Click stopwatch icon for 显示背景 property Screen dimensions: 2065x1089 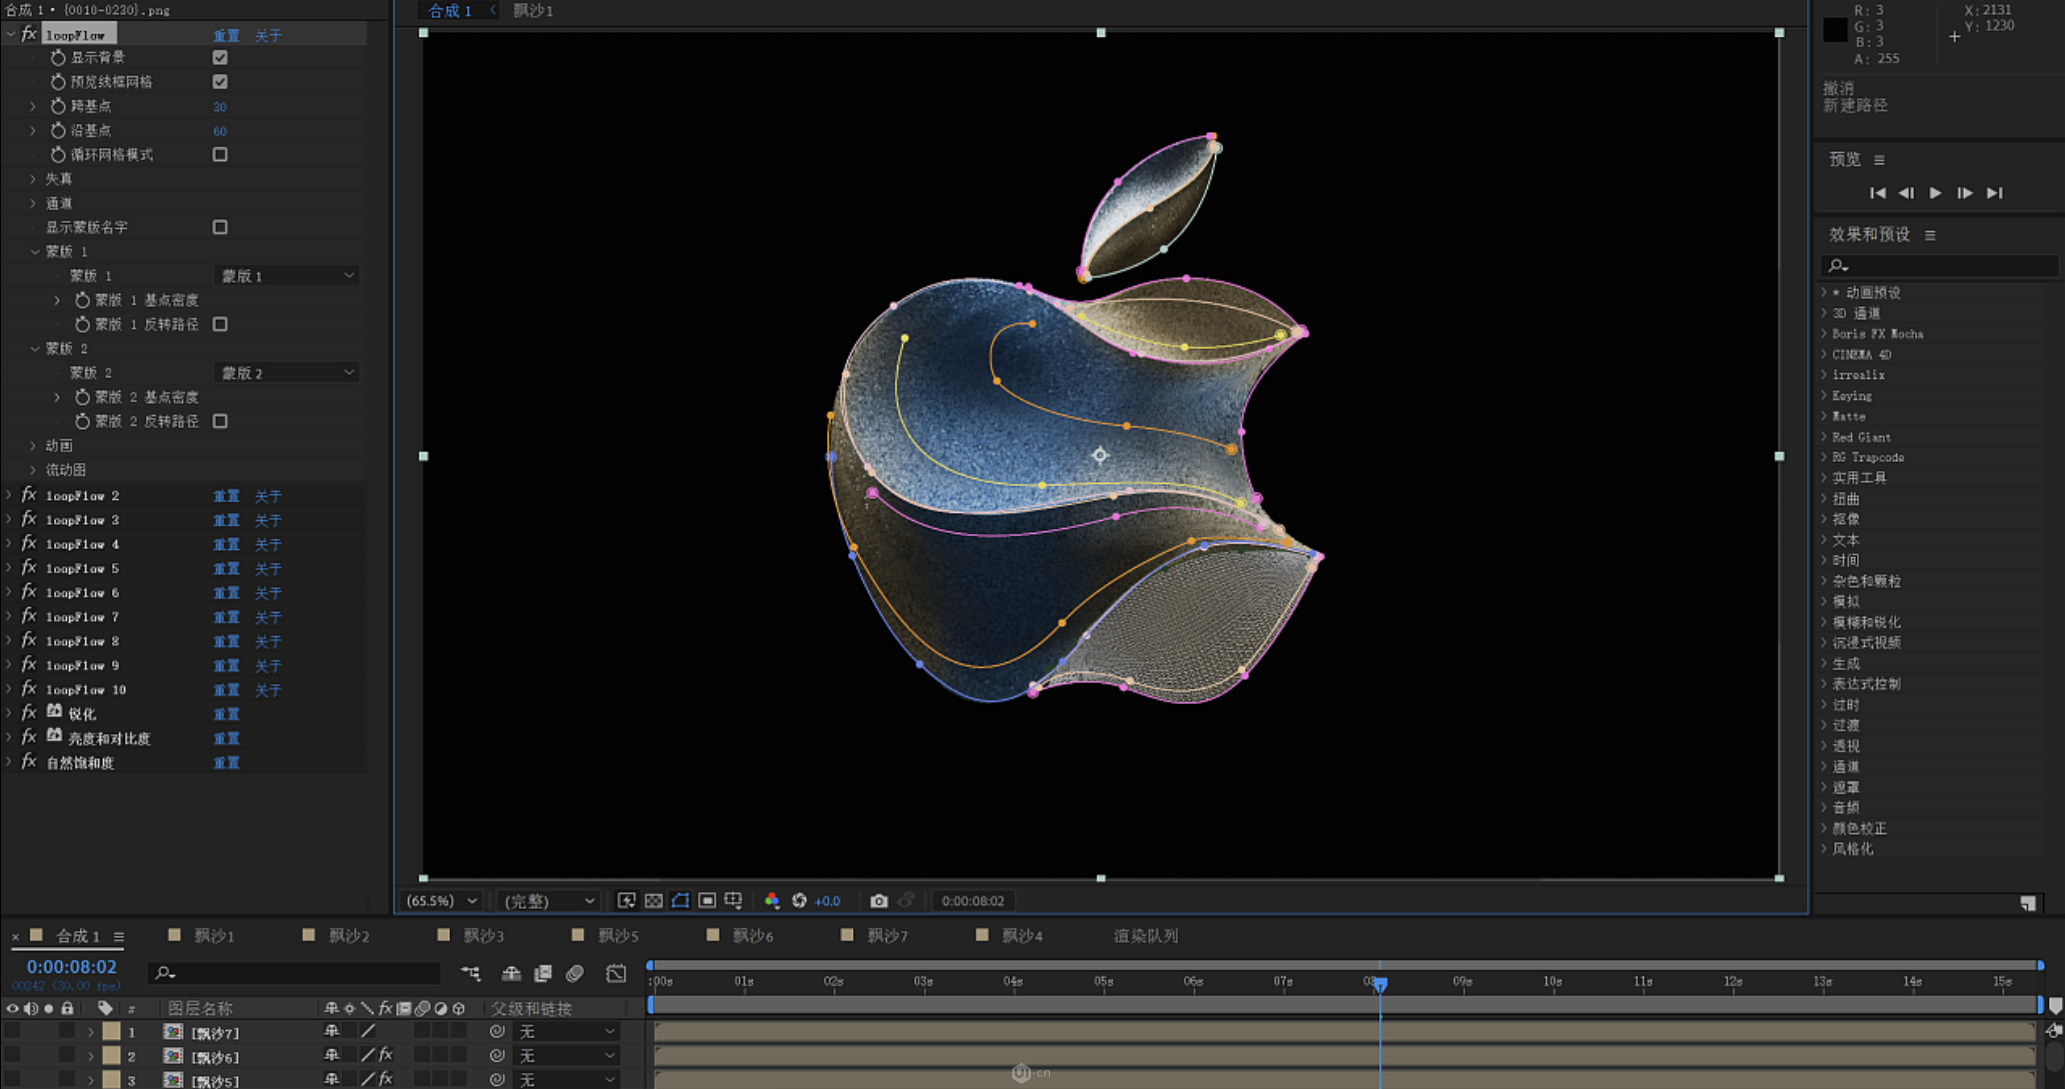(58, 58)
